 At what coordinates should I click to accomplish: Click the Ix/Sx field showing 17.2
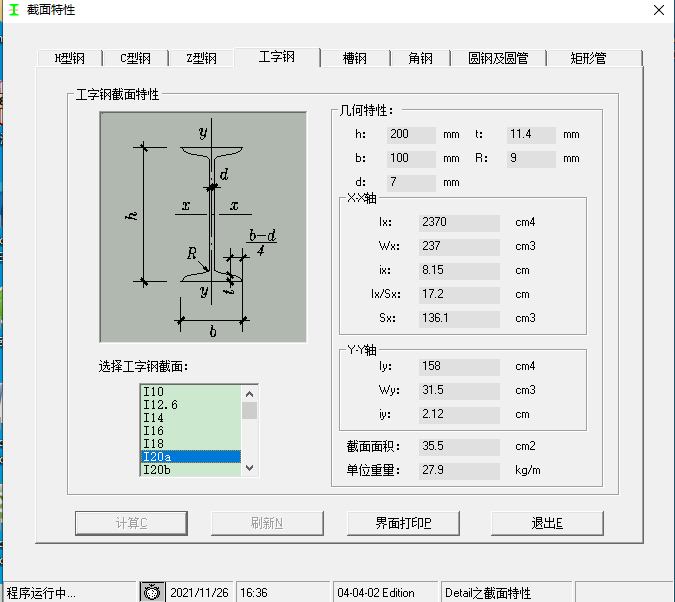(459, 294)
